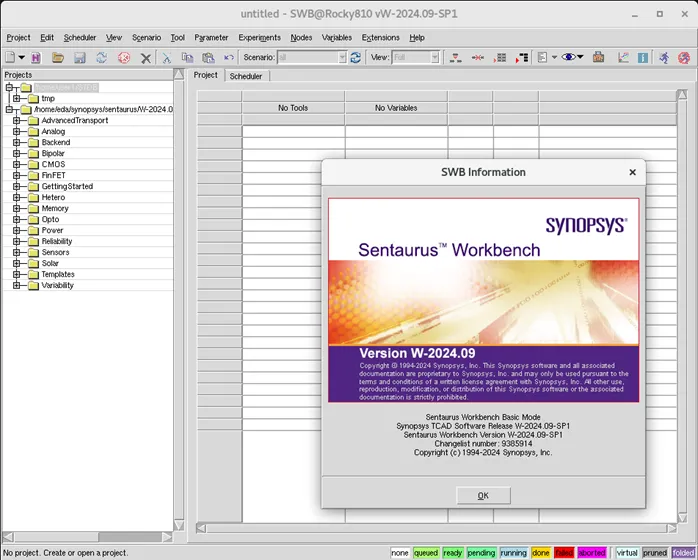This screenshot has width=698, height=560.
Task: Expand the AdvancedTransport folder
Action: pos(16,120)
